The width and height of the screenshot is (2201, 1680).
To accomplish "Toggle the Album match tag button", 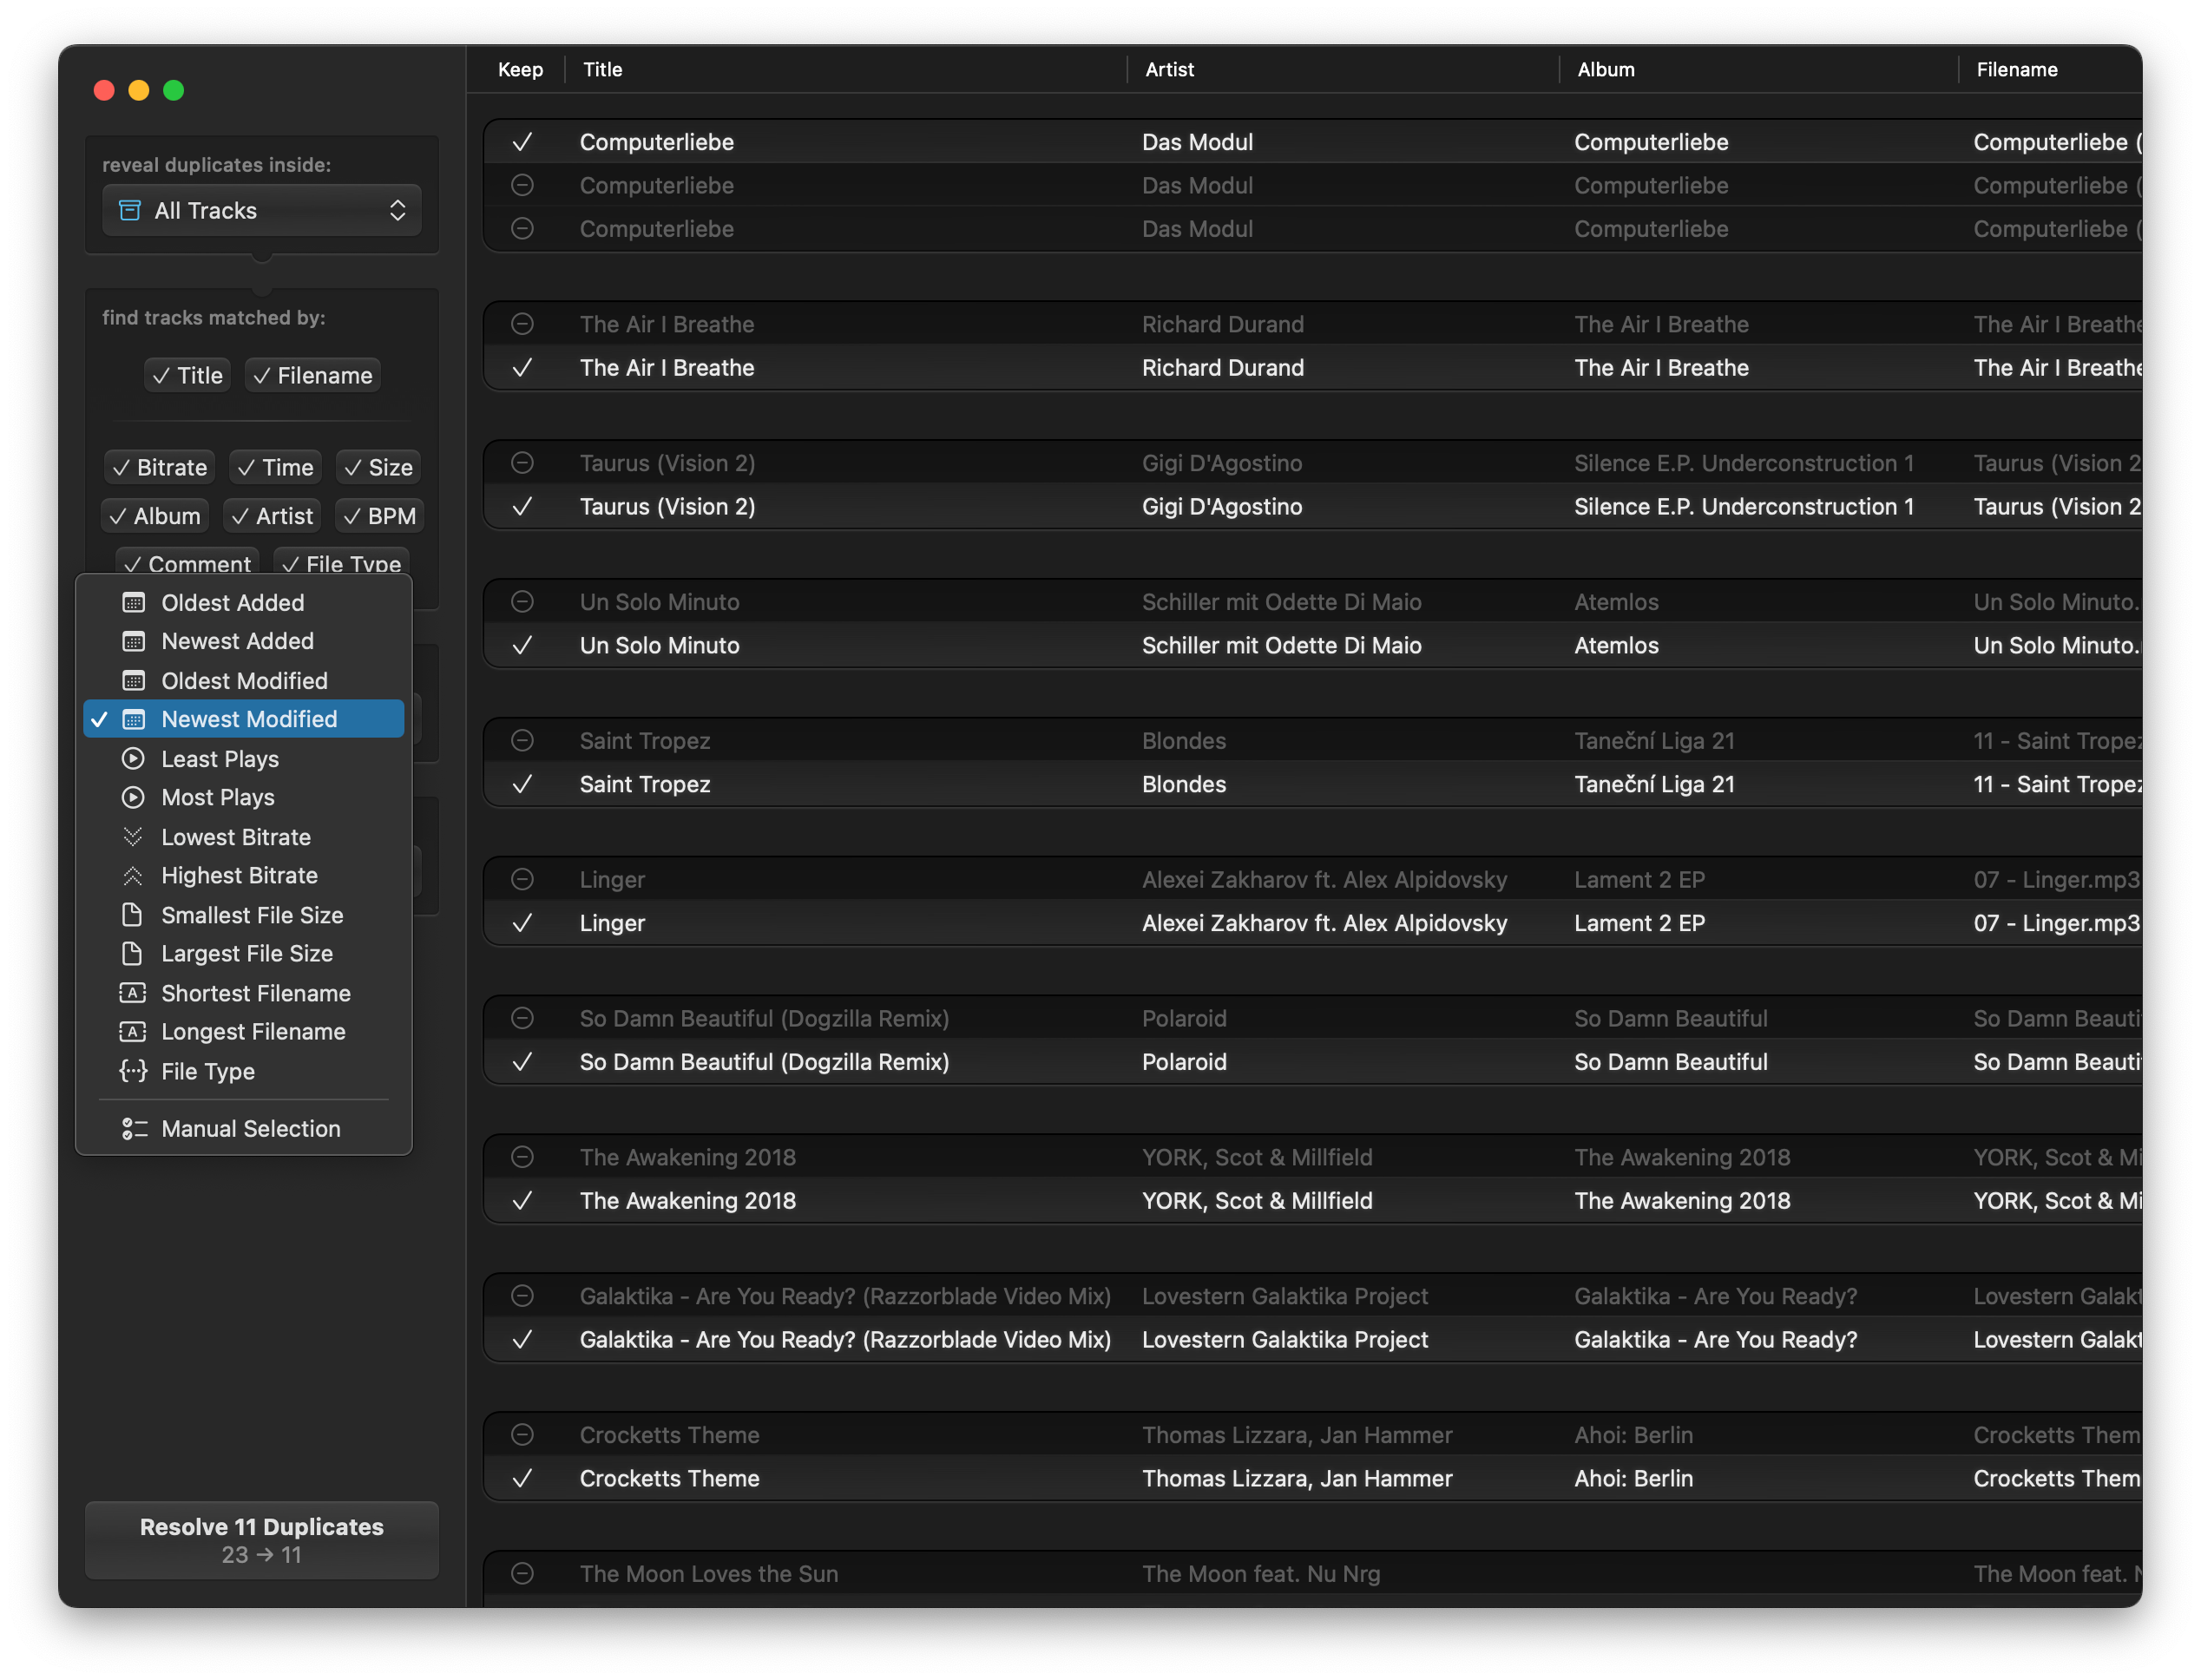I will (x=155, y=516).
